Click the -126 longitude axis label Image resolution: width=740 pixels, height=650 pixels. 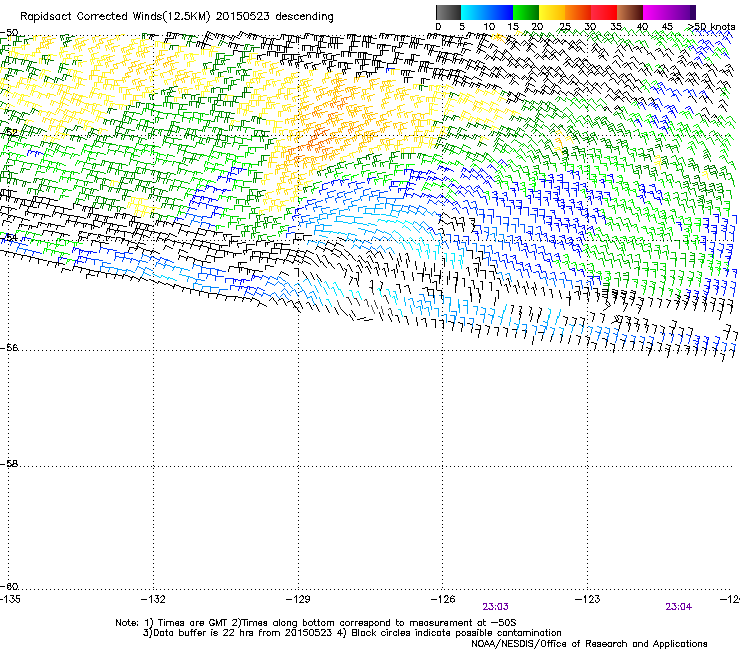point(443,599)
